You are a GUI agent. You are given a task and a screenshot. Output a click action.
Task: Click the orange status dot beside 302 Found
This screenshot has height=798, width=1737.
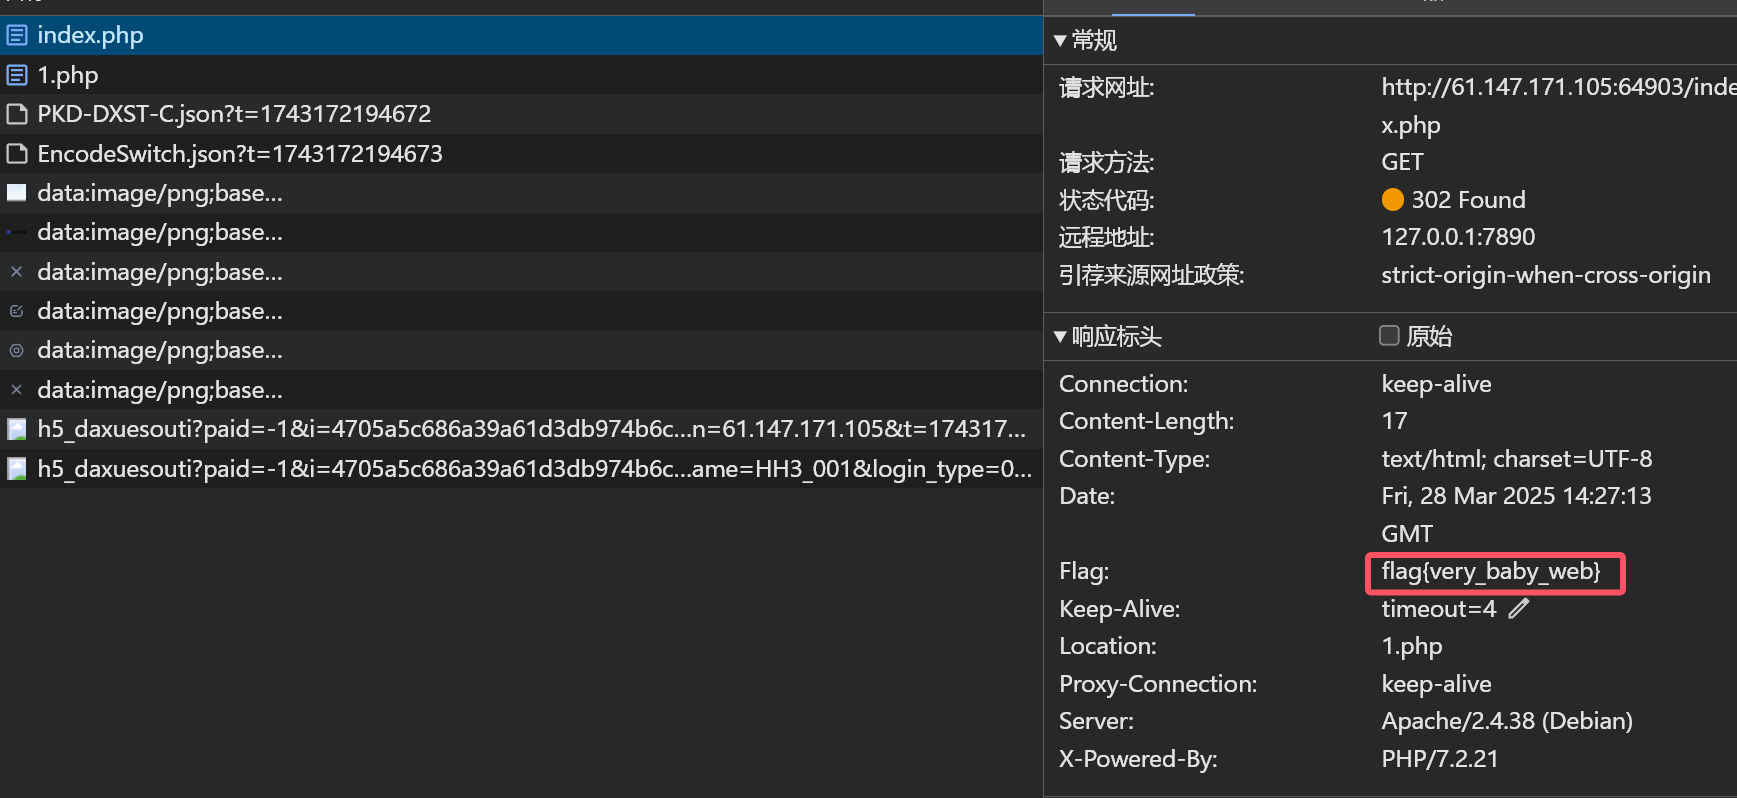(x=1392, y=200)
